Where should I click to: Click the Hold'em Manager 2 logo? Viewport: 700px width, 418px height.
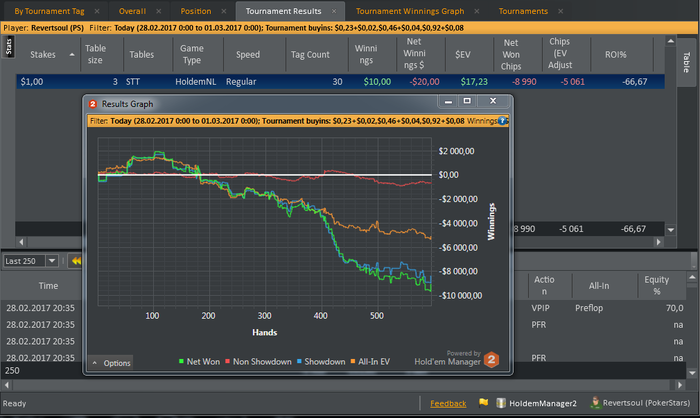pyautogui.click(x=491, y=360)
